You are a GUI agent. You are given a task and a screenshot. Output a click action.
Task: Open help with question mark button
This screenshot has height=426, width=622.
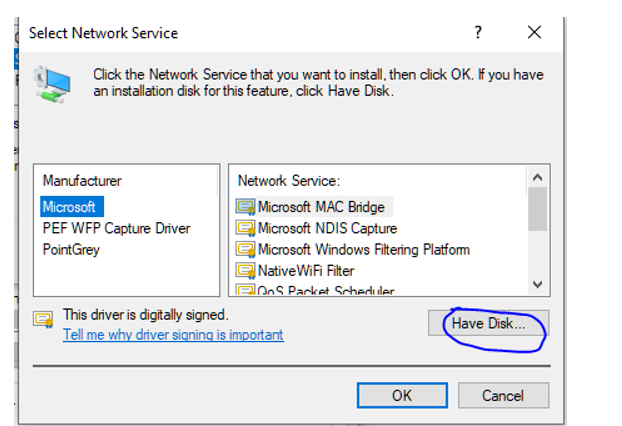[x=478, y=32]
